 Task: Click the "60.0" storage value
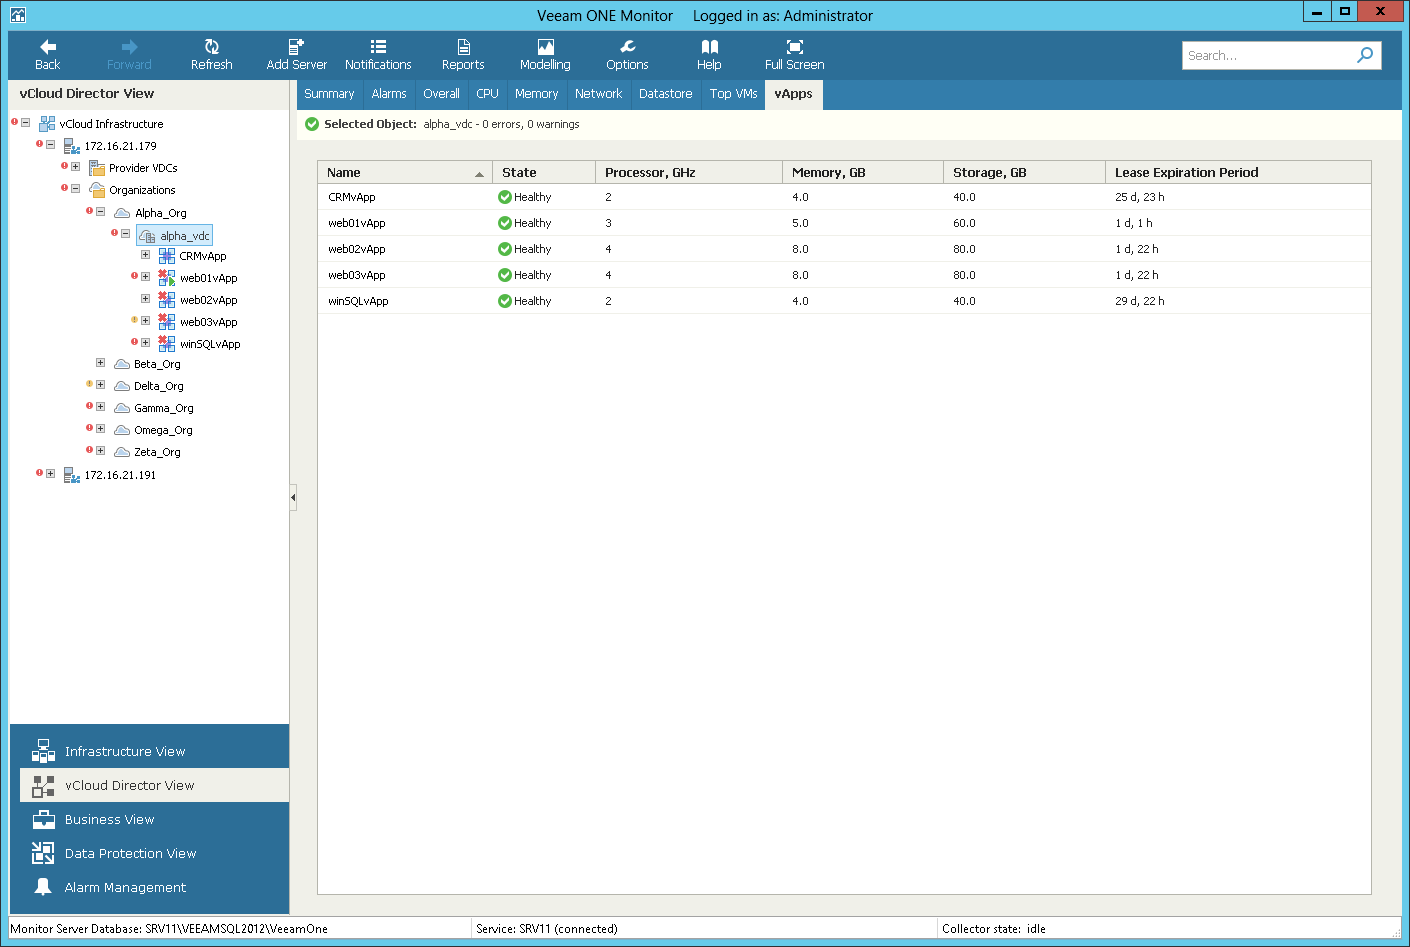[964, 223]
